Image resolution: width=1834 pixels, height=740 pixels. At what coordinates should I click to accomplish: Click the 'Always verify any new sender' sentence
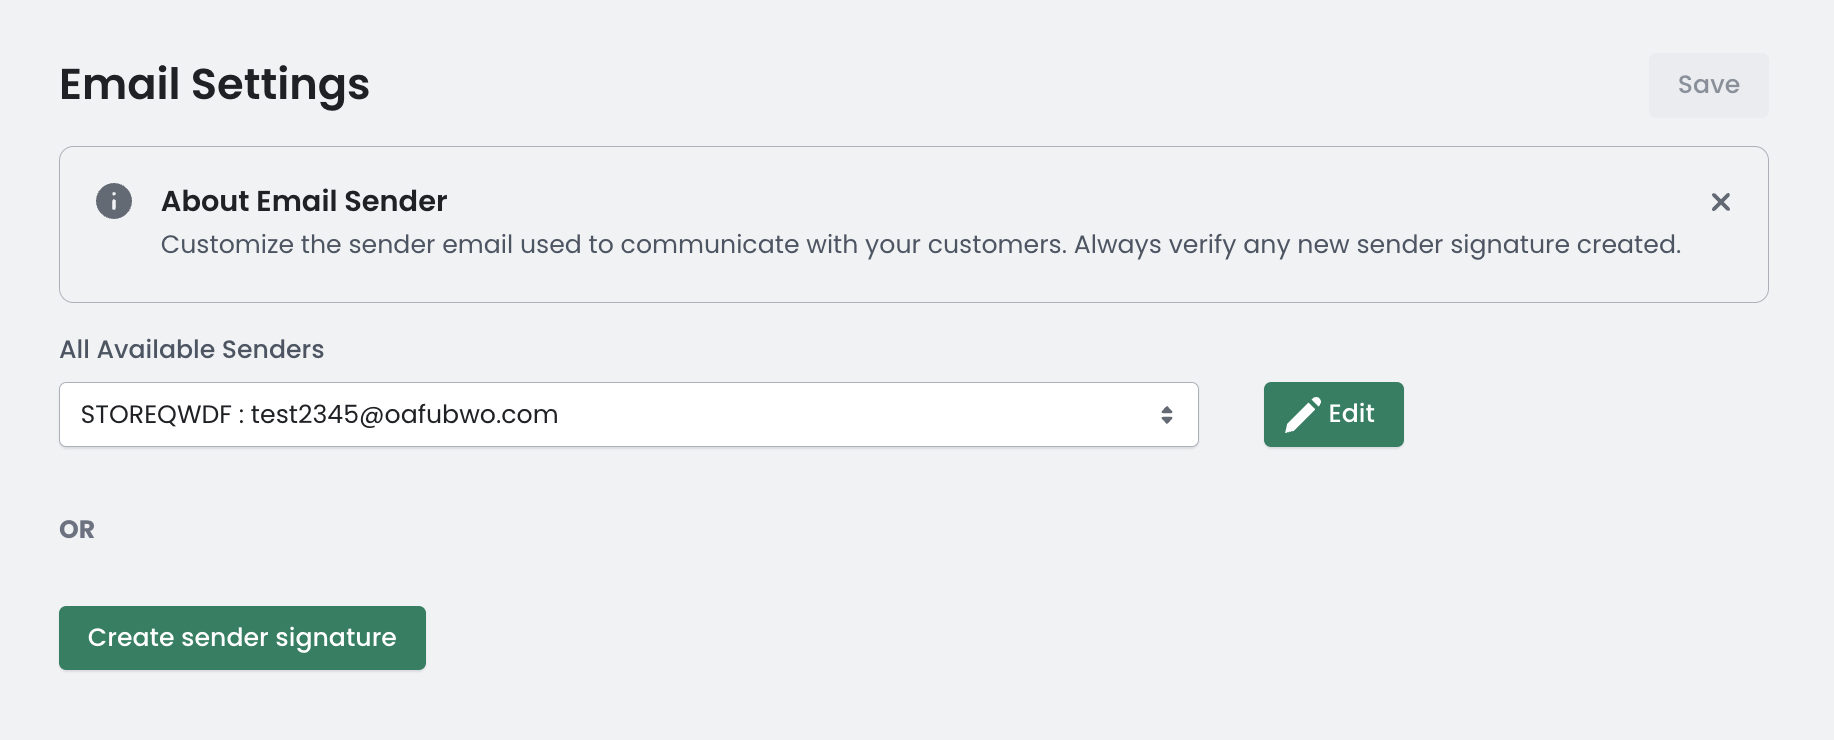click(x=1376, y=245)
